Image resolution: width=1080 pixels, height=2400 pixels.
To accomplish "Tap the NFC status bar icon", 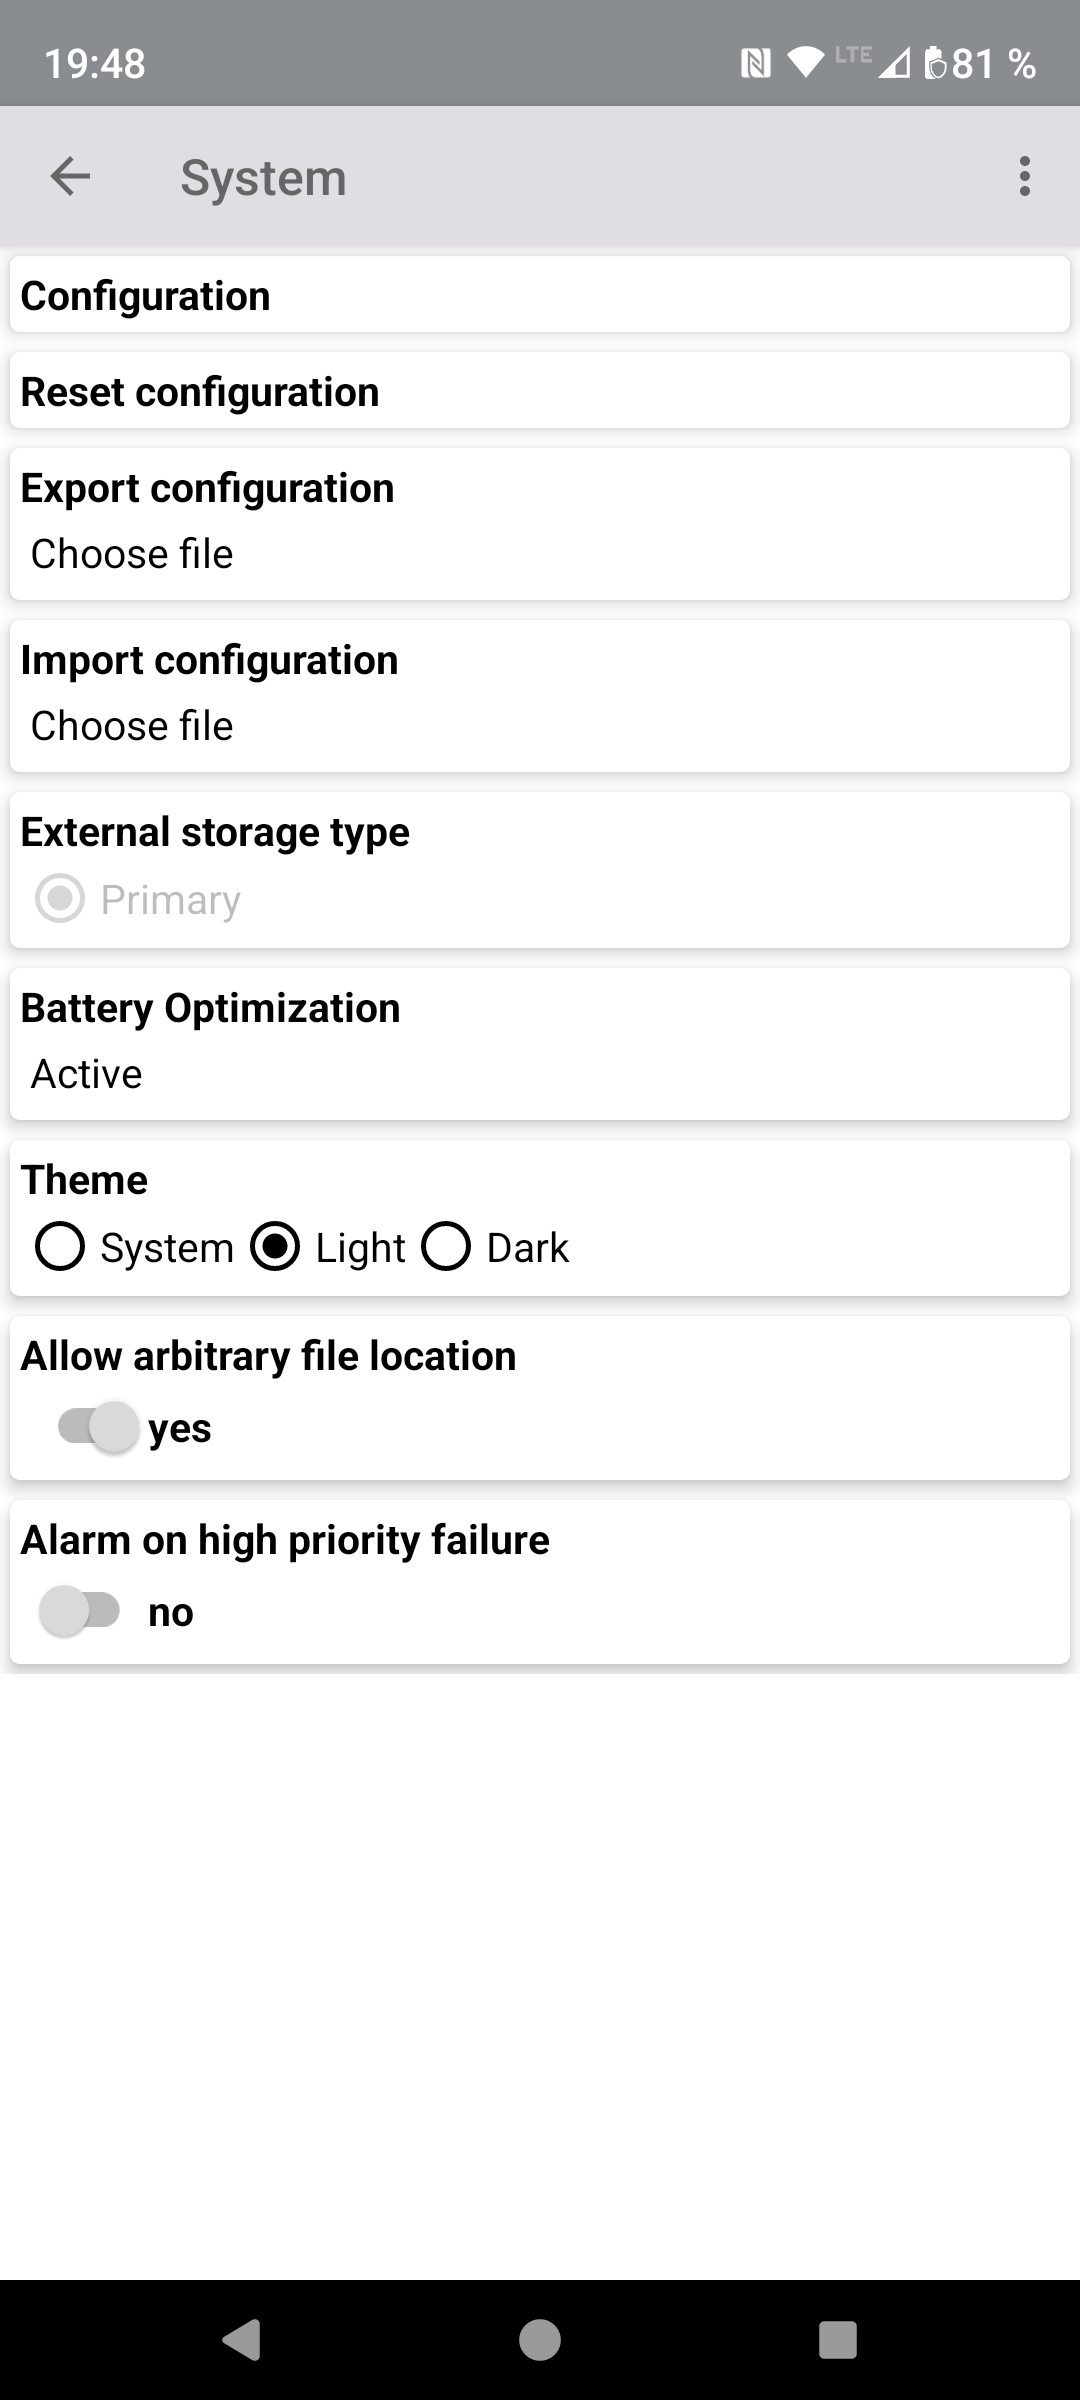I will click(x=755, y=64).
